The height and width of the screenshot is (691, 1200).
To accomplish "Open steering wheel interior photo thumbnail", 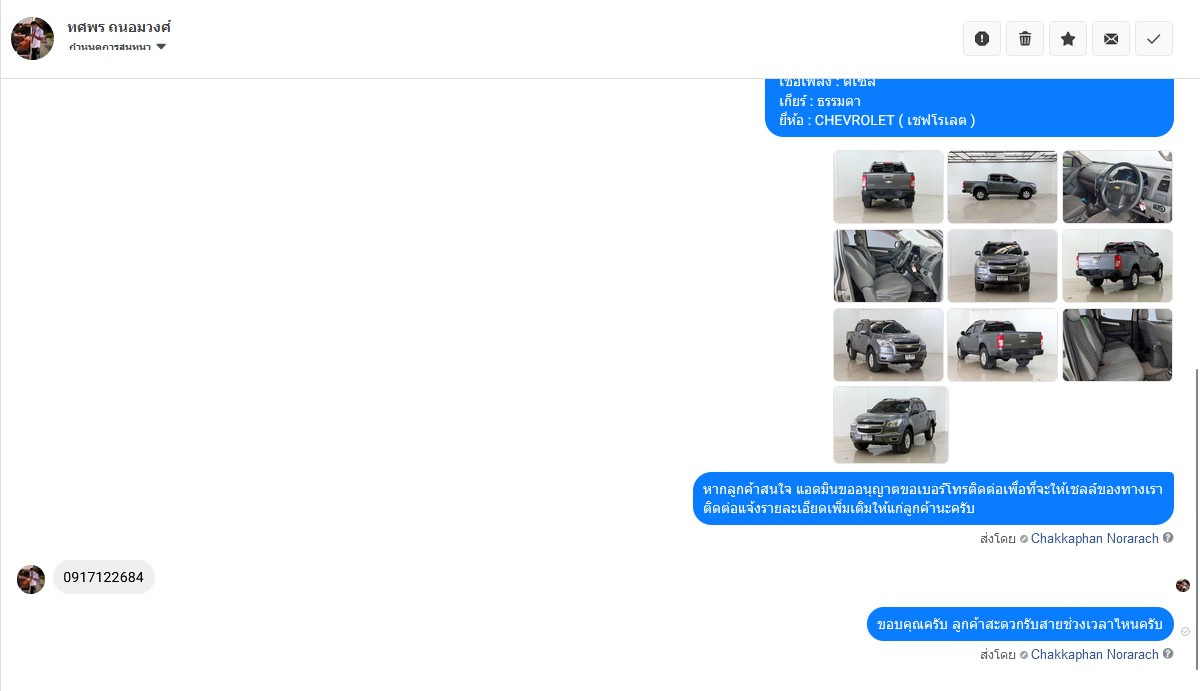I will tap(1117, 186).
